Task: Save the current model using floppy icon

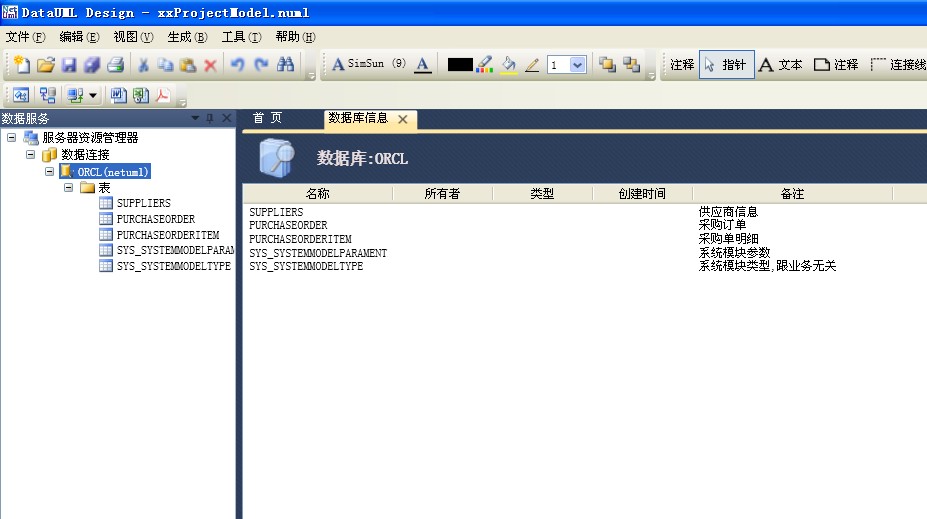Action: [x=69, y=64]
